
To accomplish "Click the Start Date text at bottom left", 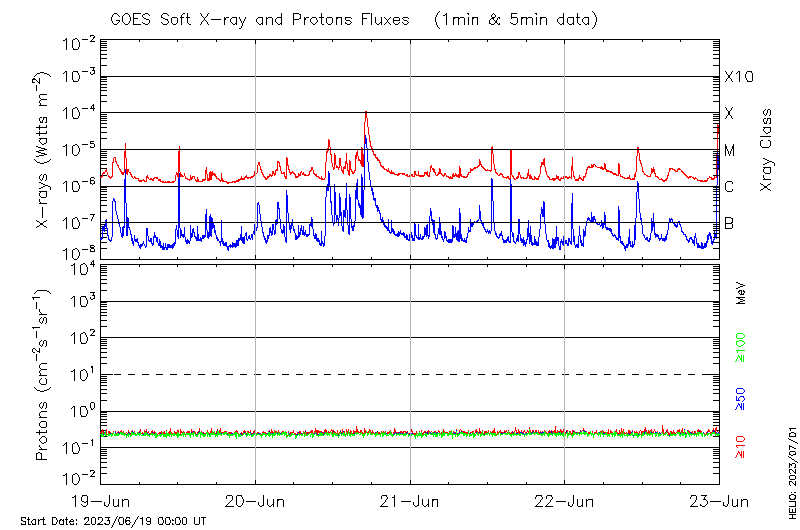I will coord(113,521).
